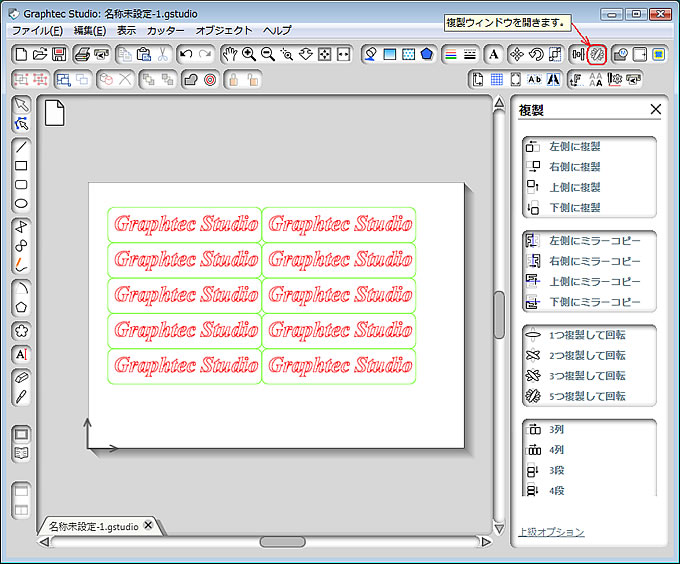Undo the last action
Viewport: 680px width, 564px height.
point(186,55)
